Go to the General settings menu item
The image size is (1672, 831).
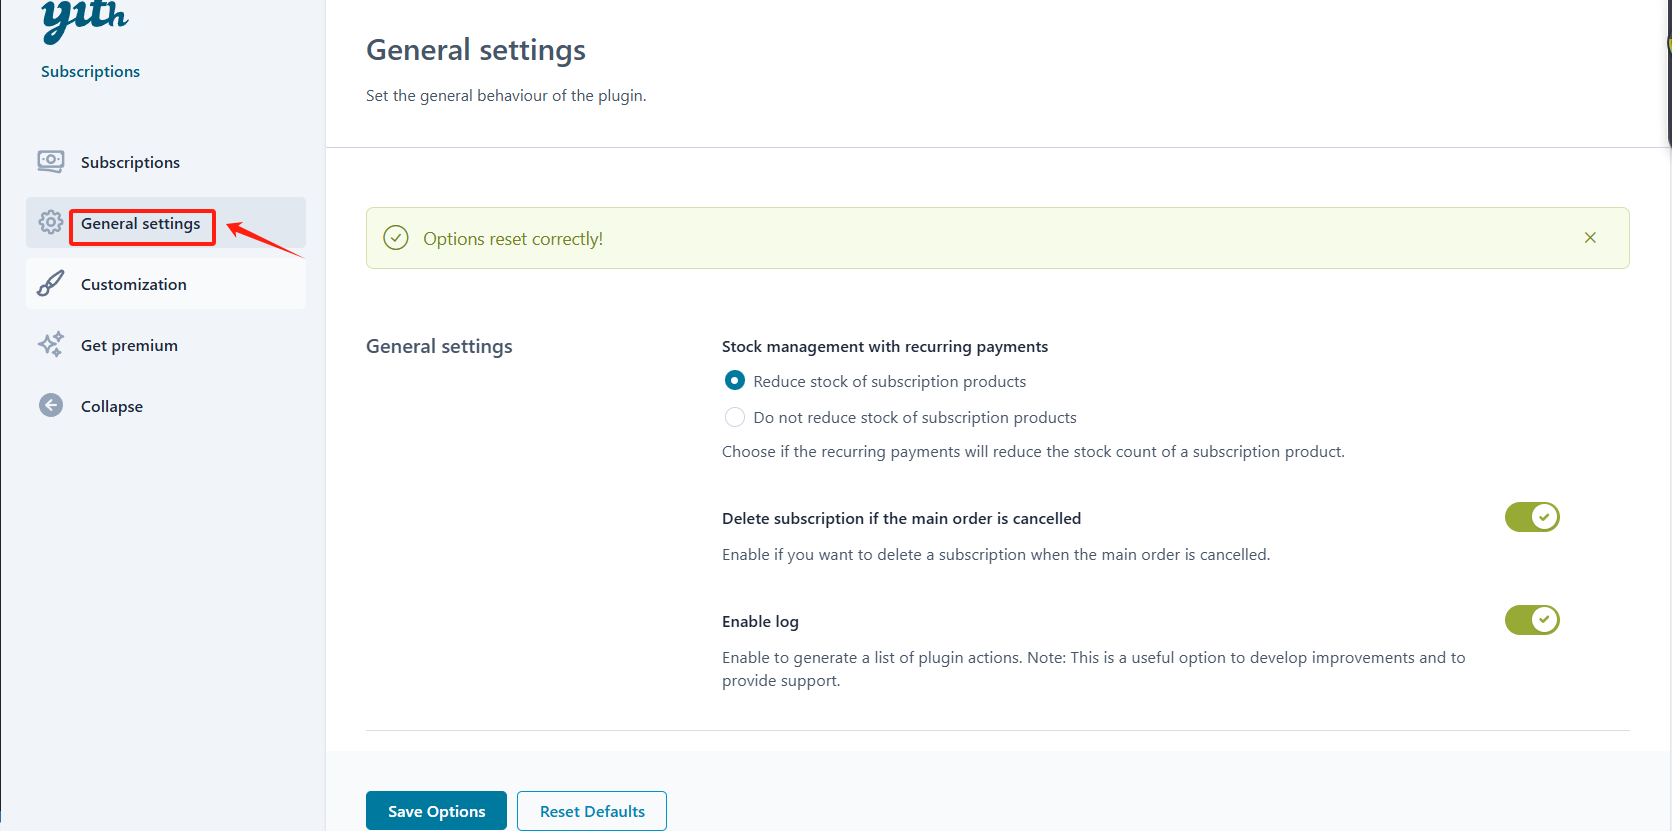(x=141, y=224)
